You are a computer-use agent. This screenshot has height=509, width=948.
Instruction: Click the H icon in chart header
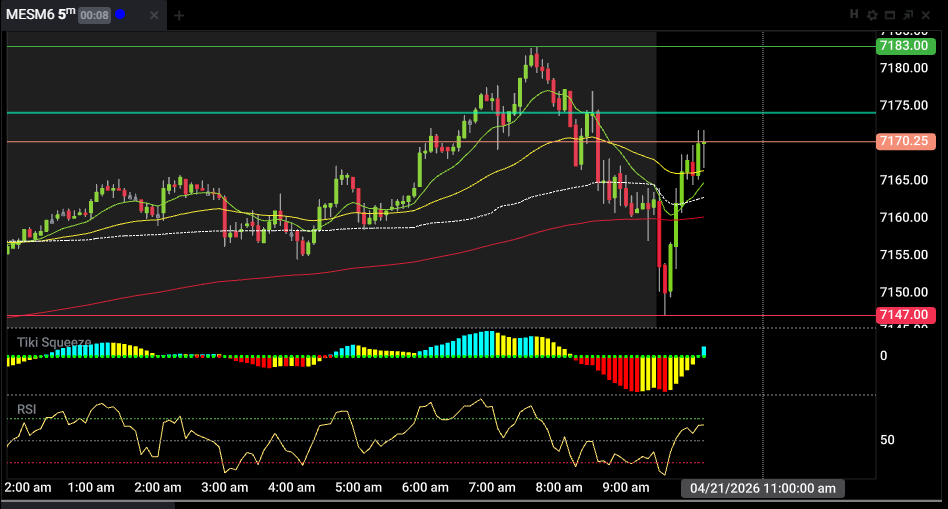coord(854,15)
